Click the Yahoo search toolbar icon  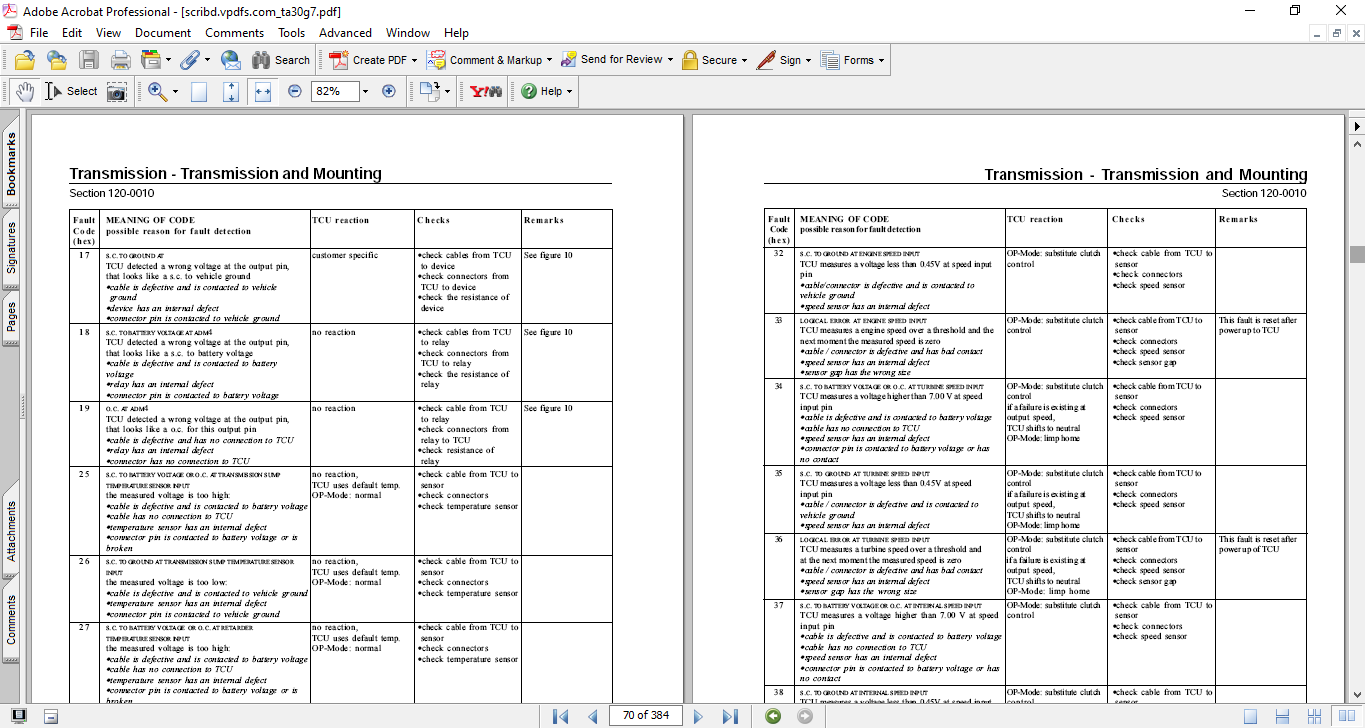(485, 91)
